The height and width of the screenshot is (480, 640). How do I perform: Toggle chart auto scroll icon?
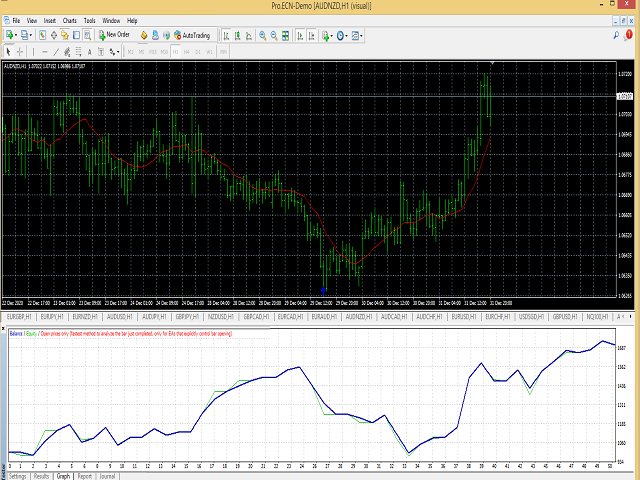click(300, 36)
